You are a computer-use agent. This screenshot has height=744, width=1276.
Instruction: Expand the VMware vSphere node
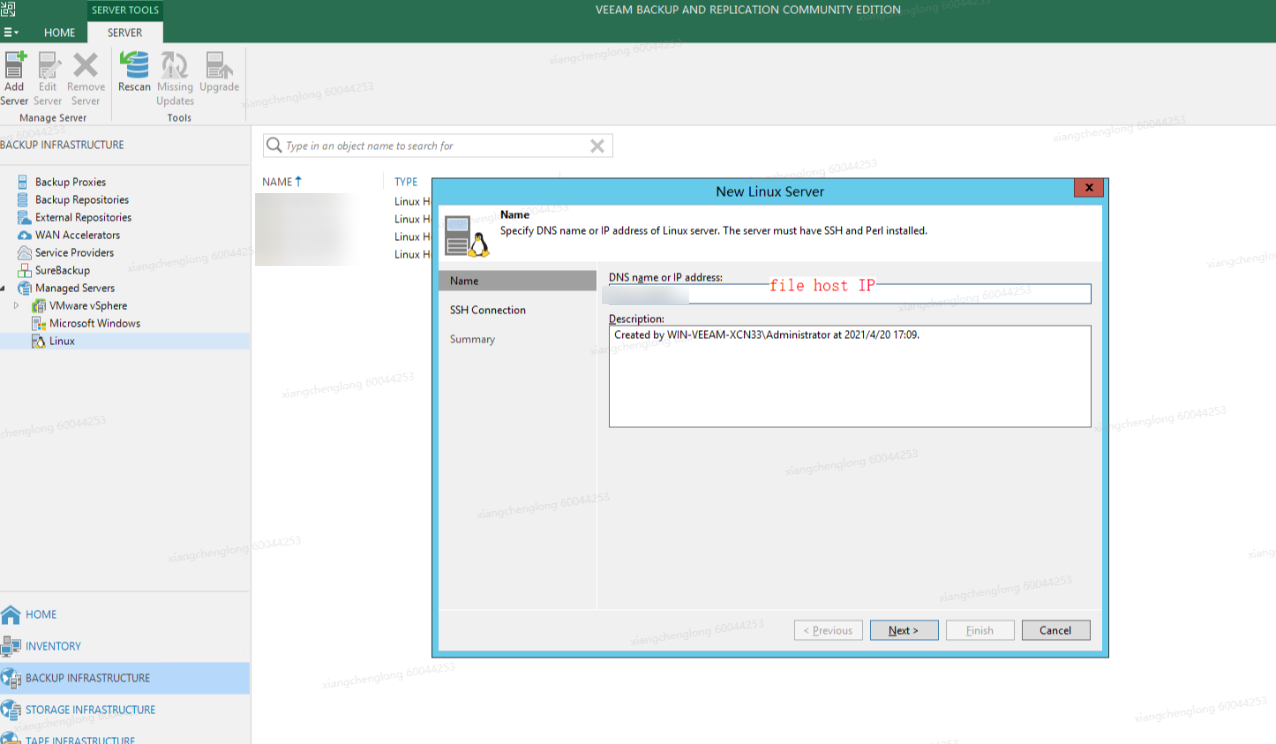16,306
